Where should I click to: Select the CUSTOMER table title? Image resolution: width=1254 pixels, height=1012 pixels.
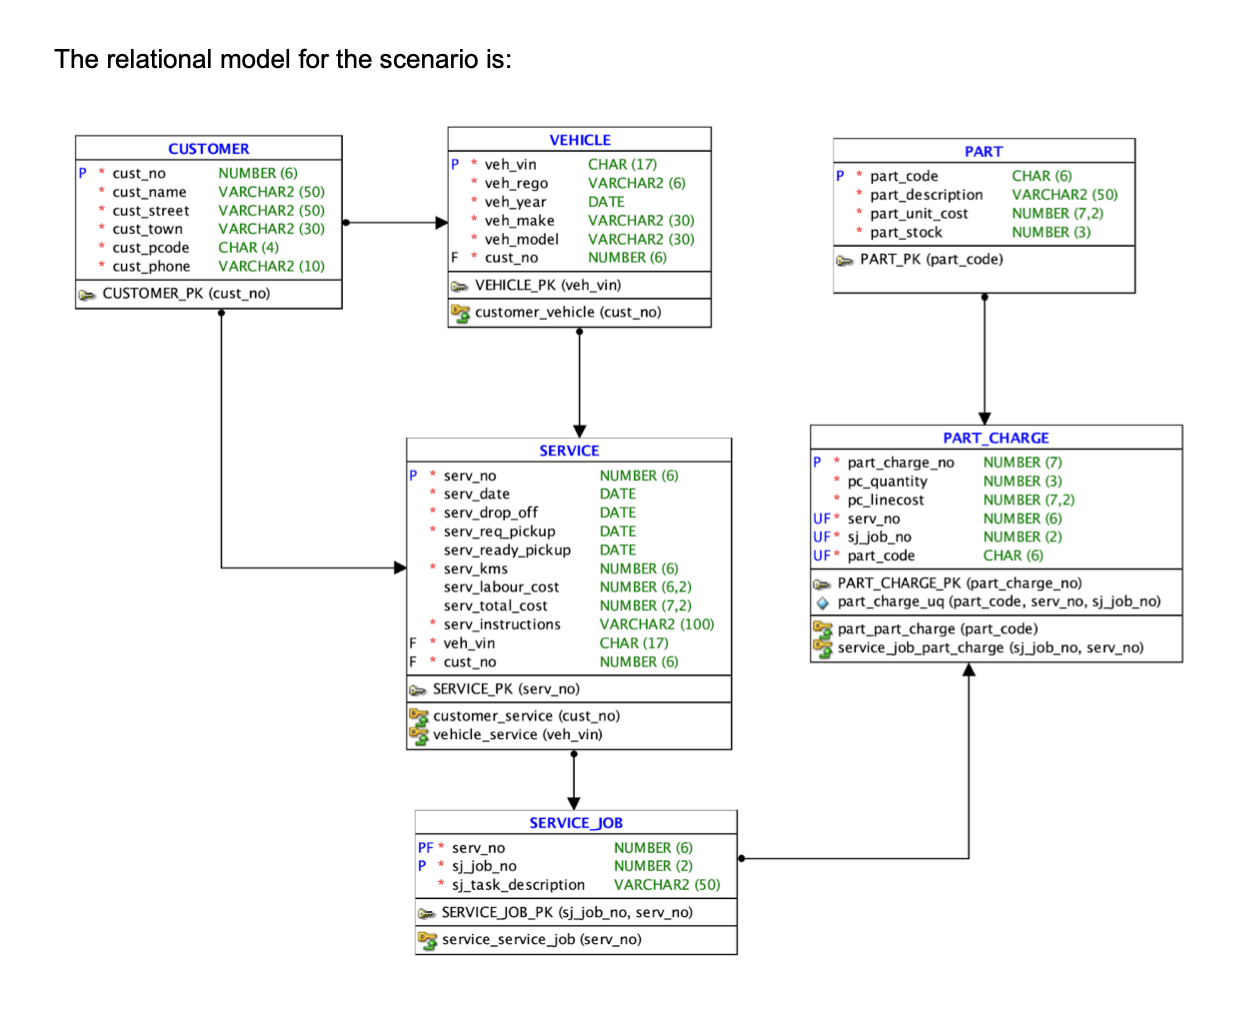pos(209,149)
